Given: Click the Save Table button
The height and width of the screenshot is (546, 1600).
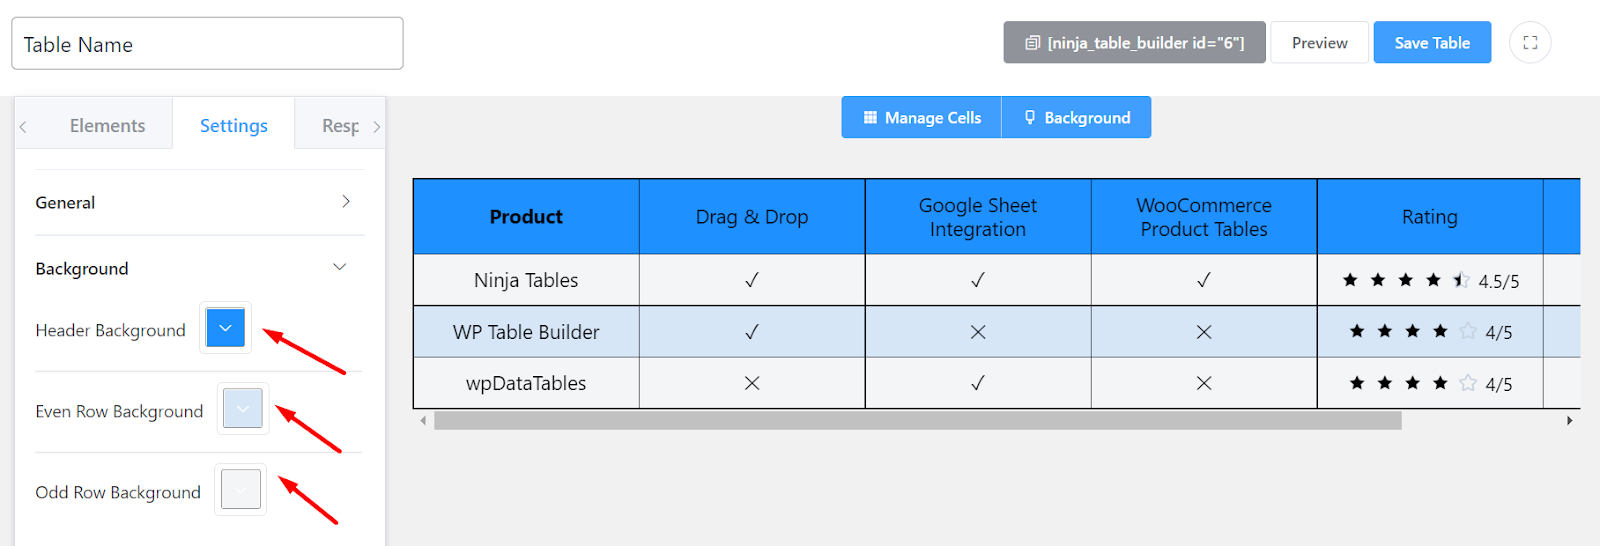Looking at the screenshot, I should point(1432,43).
